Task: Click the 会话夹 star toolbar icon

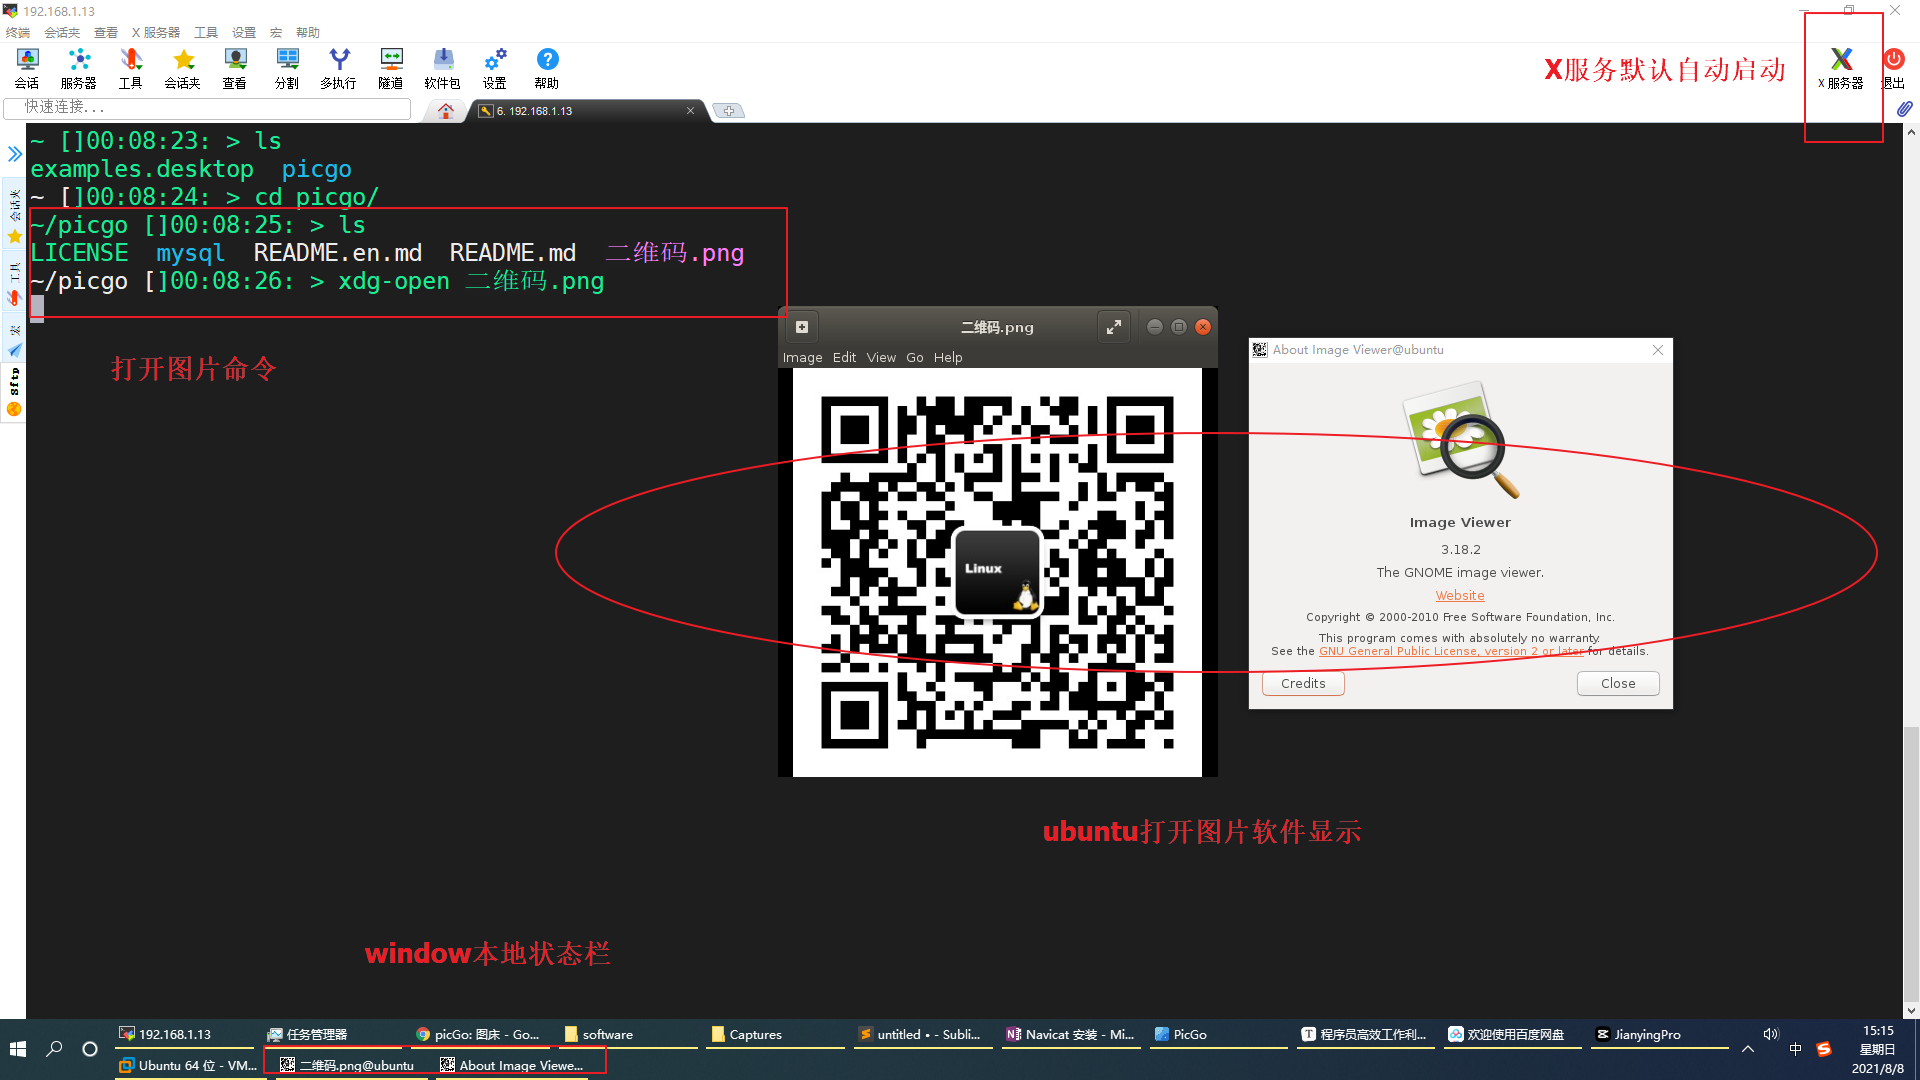Action: click(x=183, y=69)
